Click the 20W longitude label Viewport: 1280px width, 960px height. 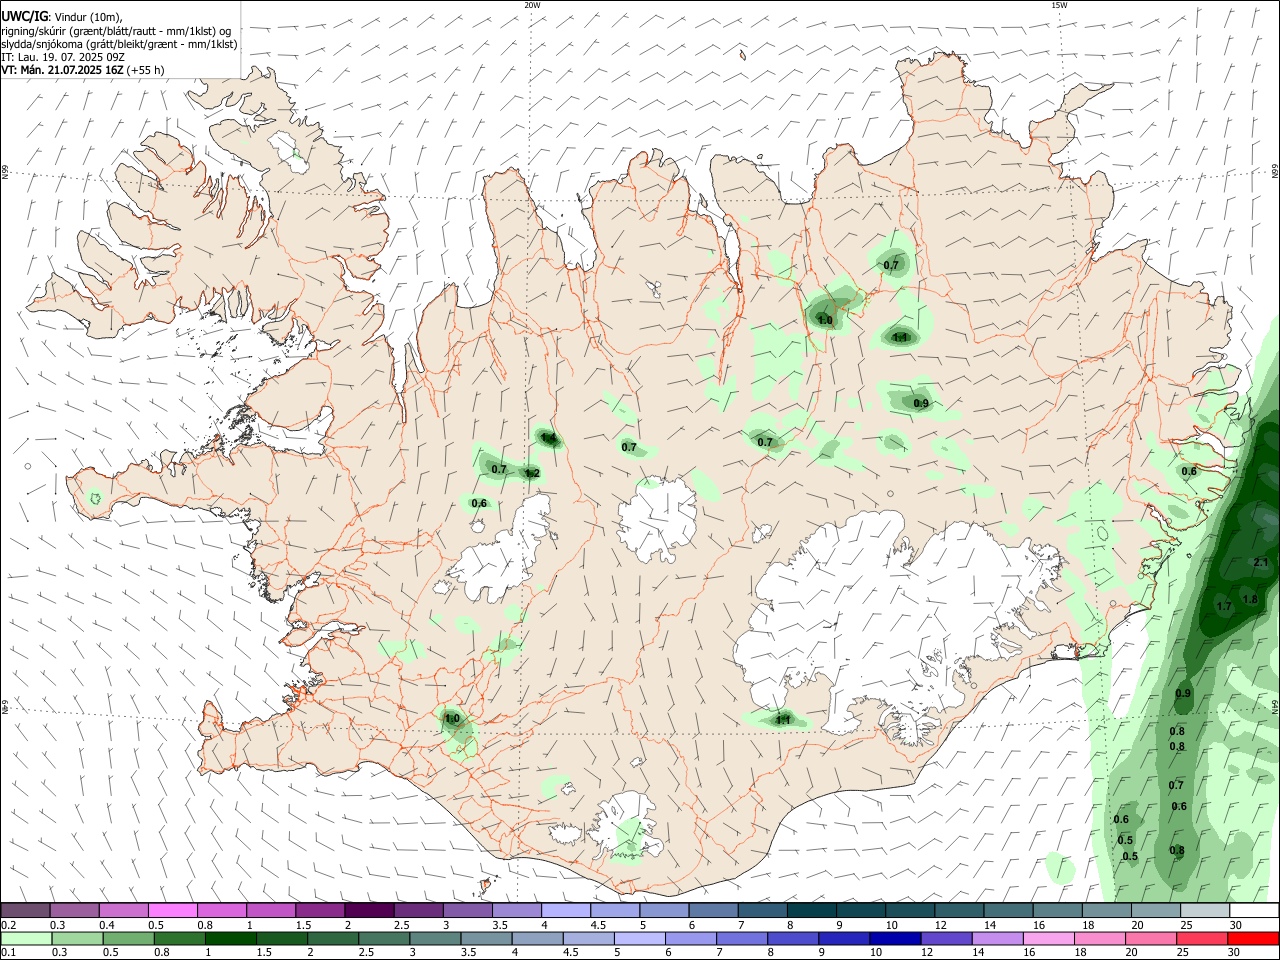pos(533,5)
